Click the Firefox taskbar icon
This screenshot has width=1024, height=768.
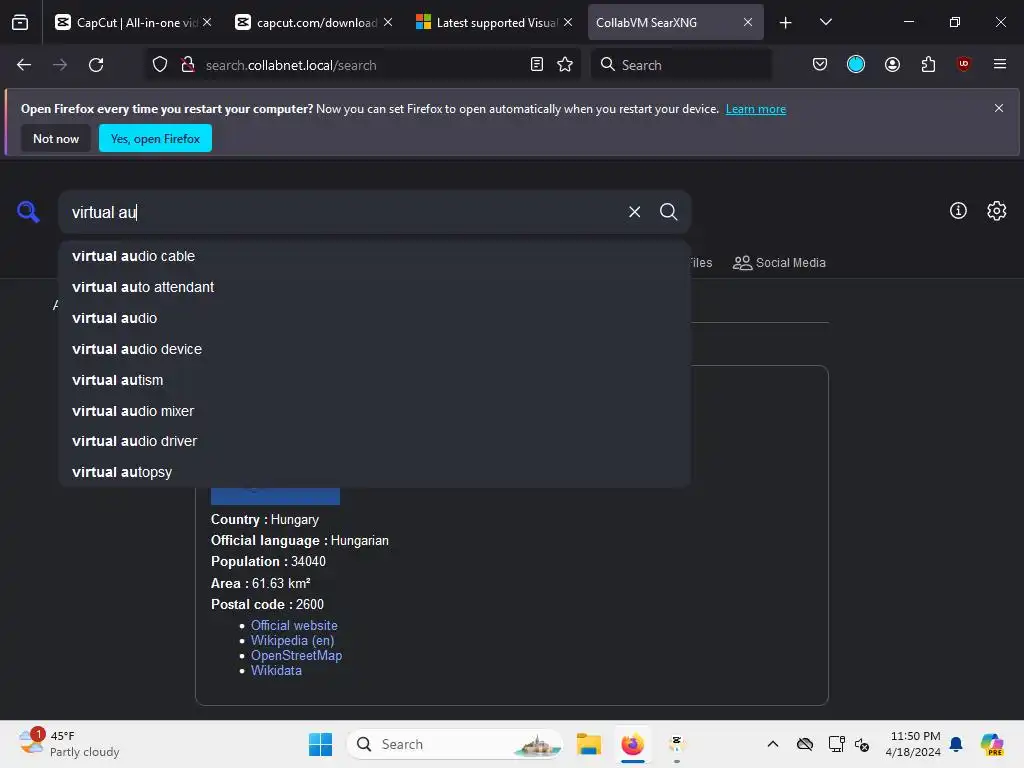[x=632, y=744]
